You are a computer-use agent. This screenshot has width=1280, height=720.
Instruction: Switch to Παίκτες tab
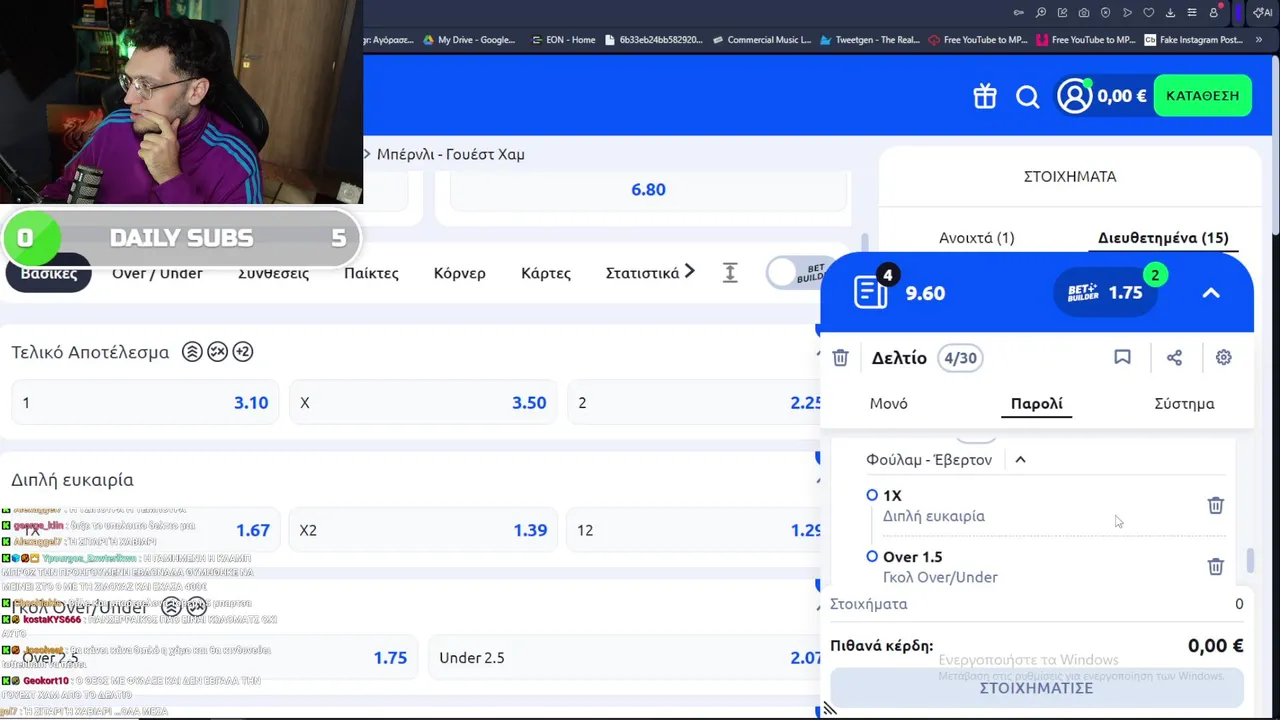pos(371,273)
